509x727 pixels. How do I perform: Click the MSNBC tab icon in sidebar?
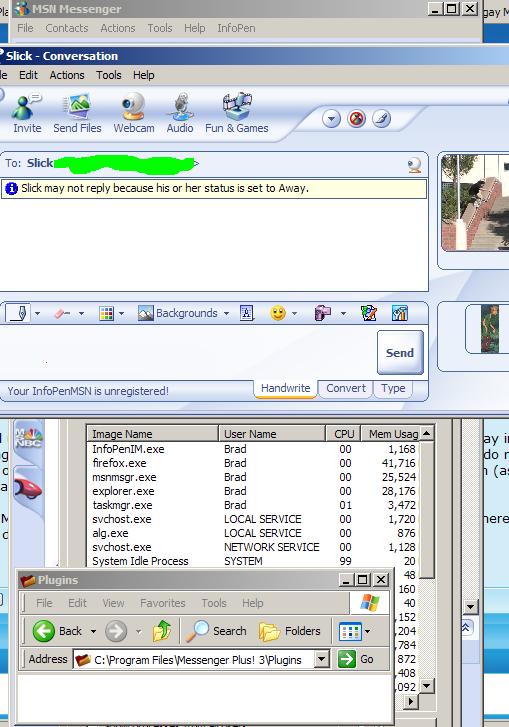(28, 439)
